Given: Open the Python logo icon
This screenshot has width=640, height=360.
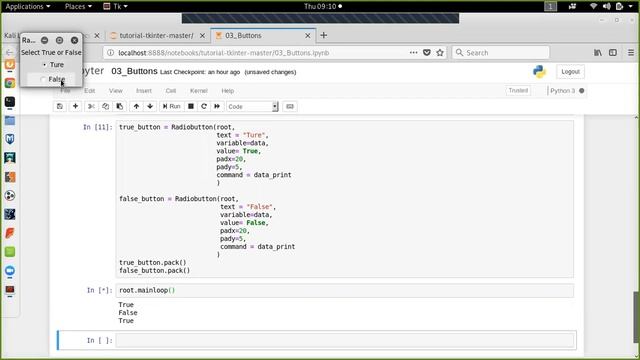Looking at the screenshot, I should tap(539, 71).
